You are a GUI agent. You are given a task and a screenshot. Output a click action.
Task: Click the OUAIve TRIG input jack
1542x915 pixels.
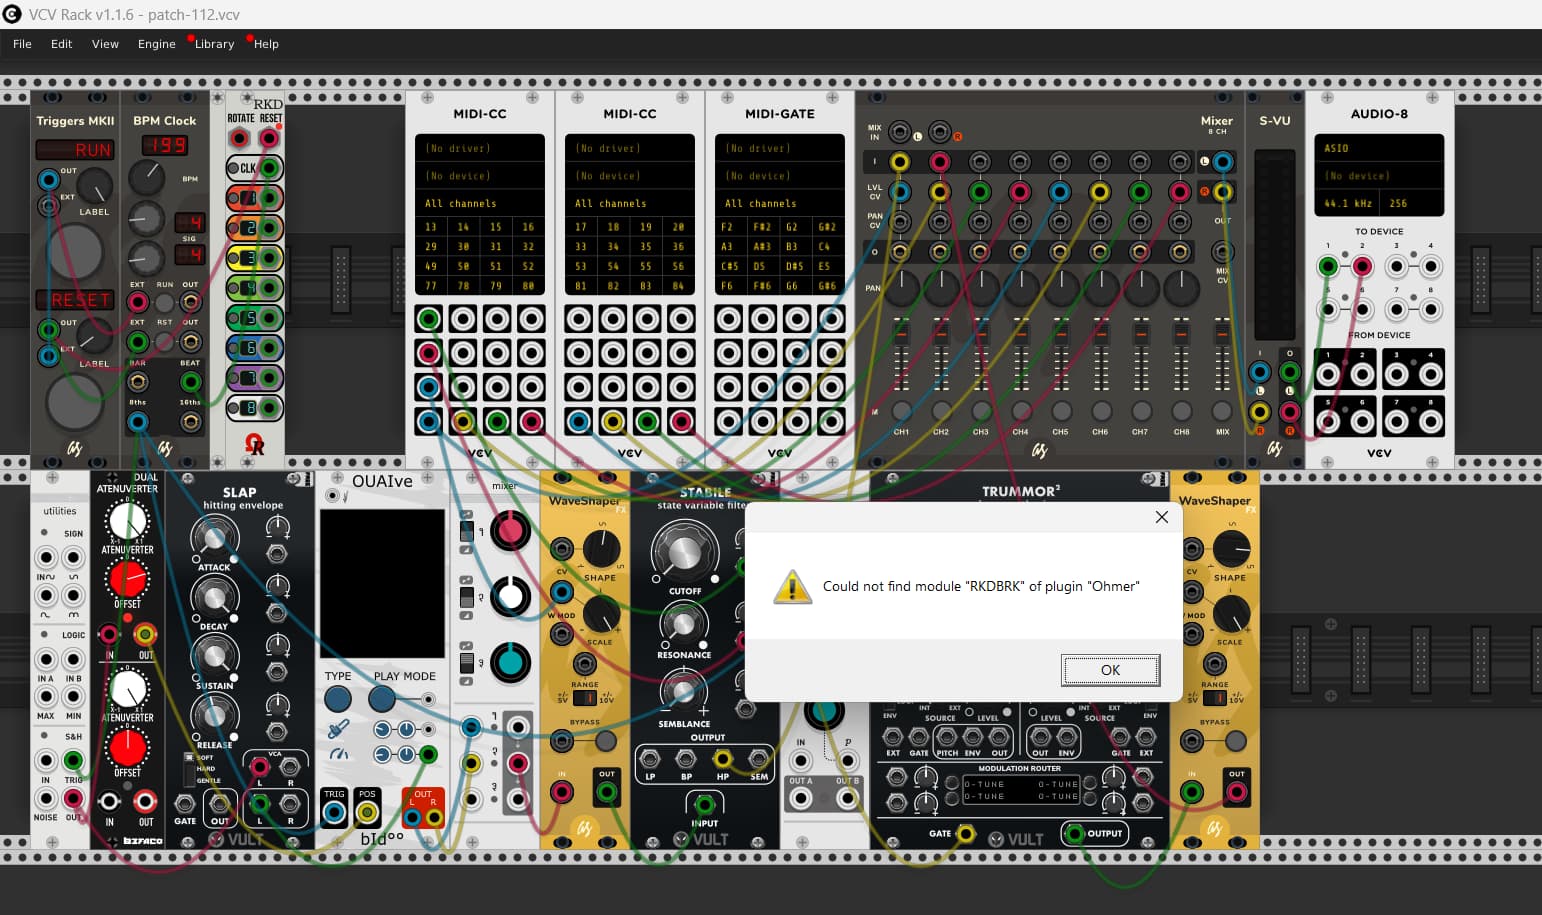pos(334,813)
